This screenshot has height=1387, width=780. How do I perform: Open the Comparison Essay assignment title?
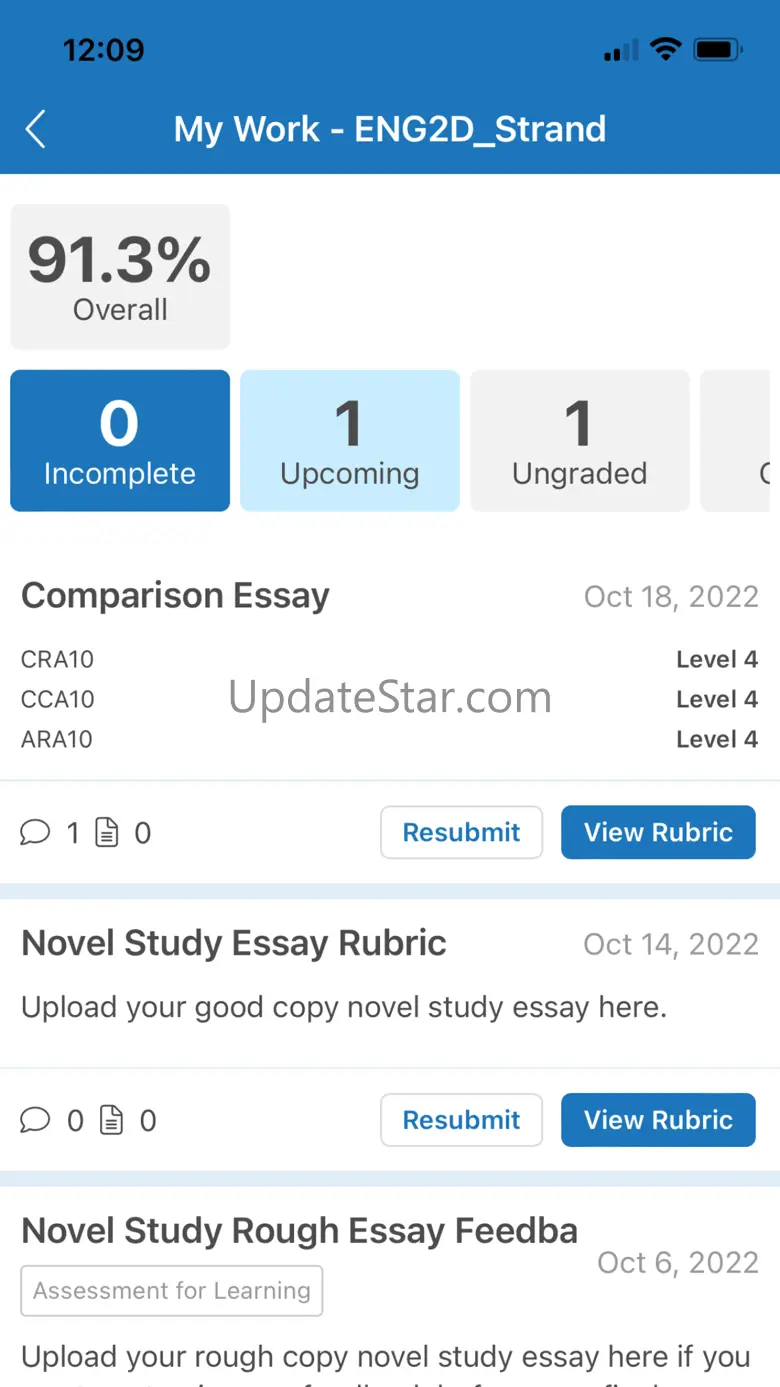[x=175, y=596]
